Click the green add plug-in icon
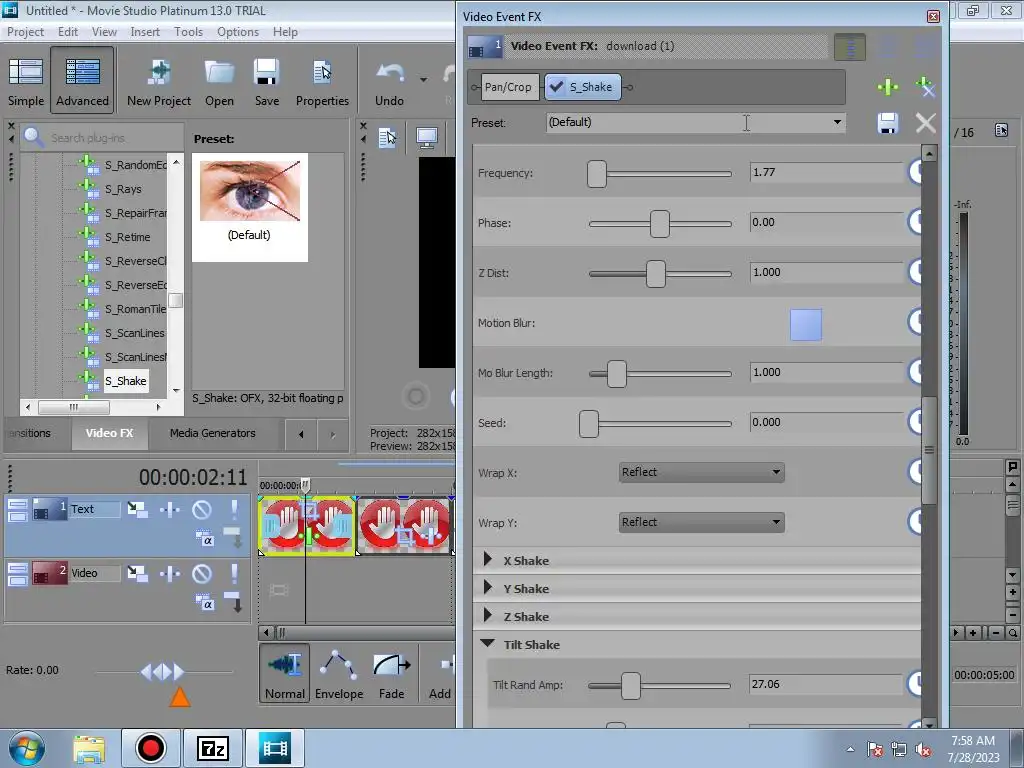This screenshot has width=1024, height=768. 888,87
